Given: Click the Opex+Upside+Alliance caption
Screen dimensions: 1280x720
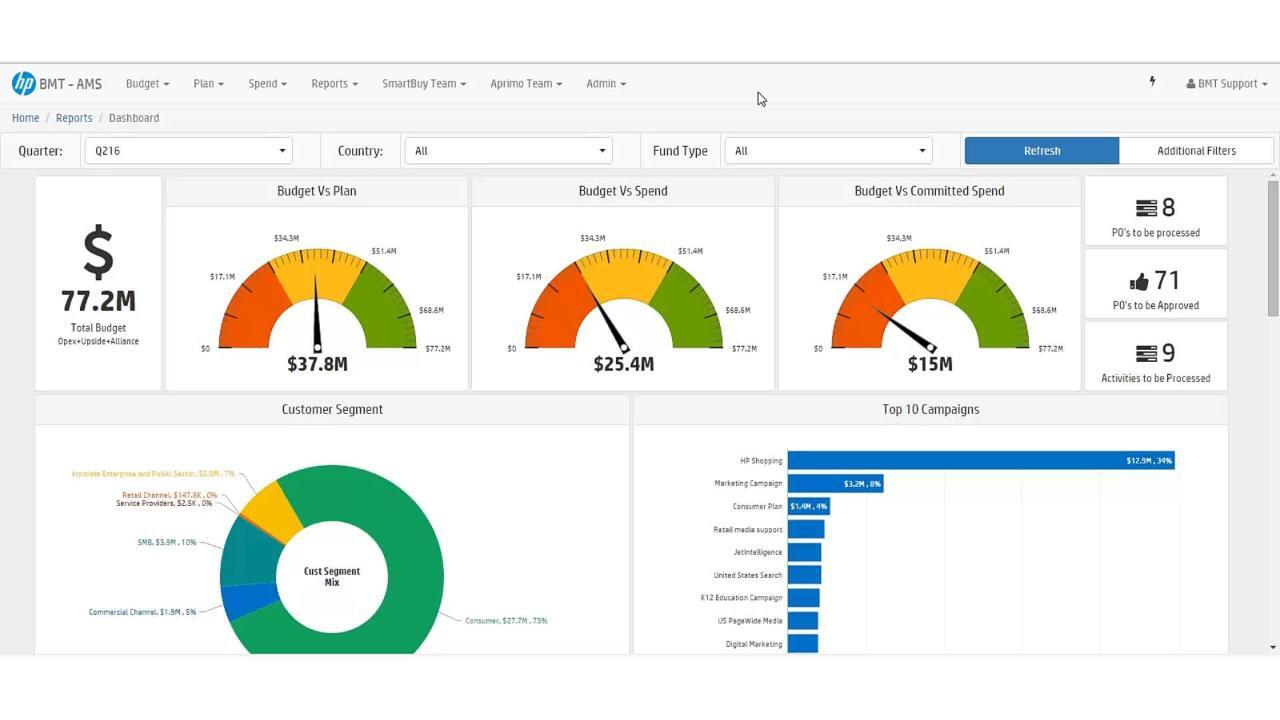Looking at the screenshot, I should (98, 342).
